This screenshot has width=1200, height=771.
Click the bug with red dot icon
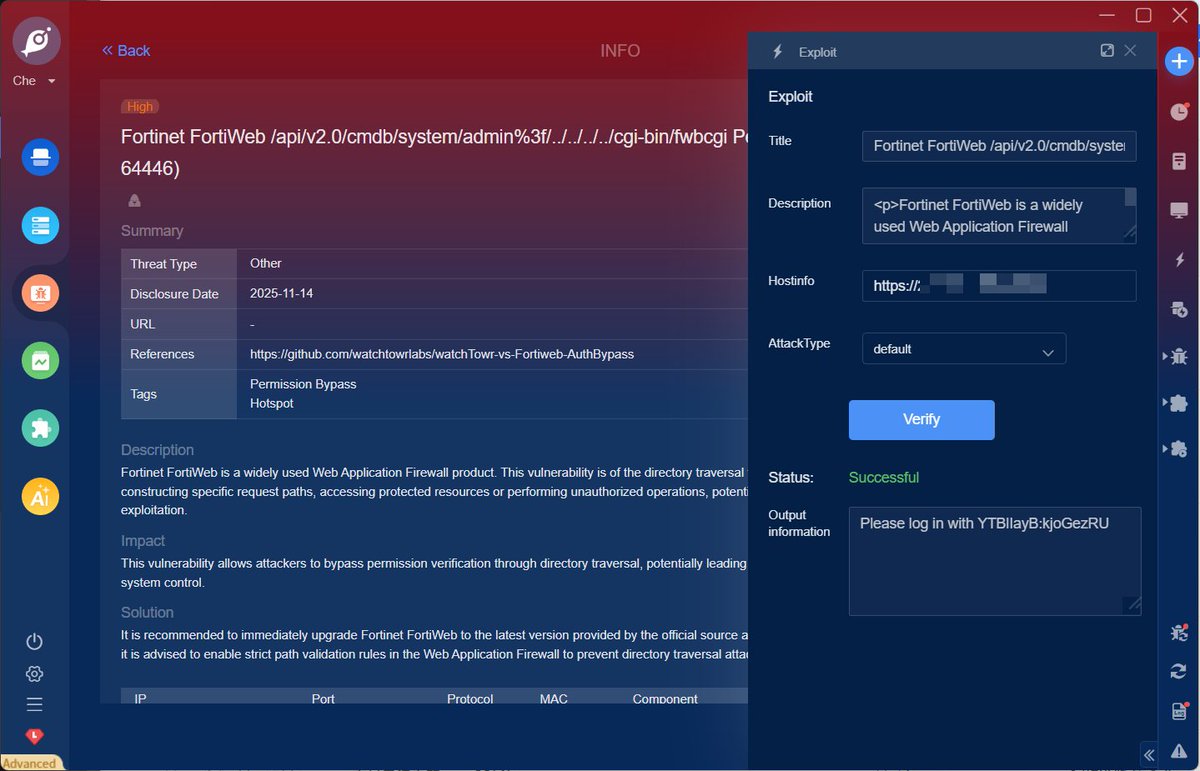pyautogui.click(x=1180, y=633)
